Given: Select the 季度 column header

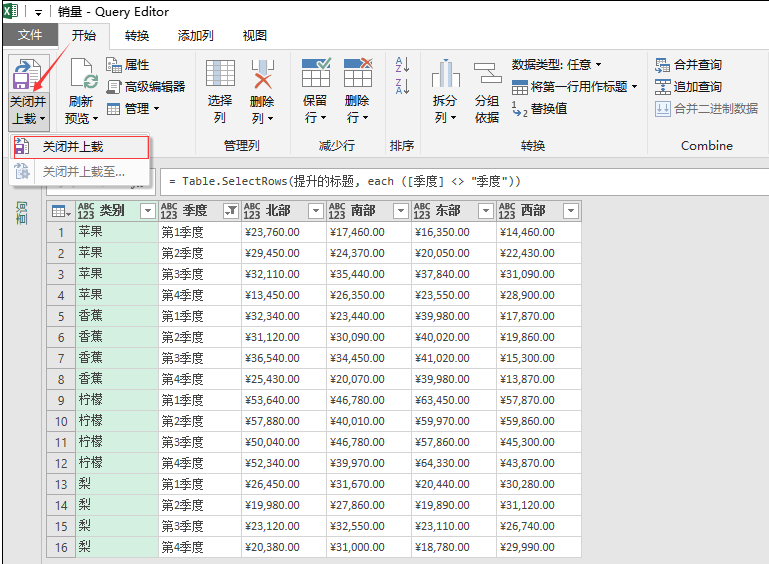Looking at the screenshot, I should tap(200, 211).
